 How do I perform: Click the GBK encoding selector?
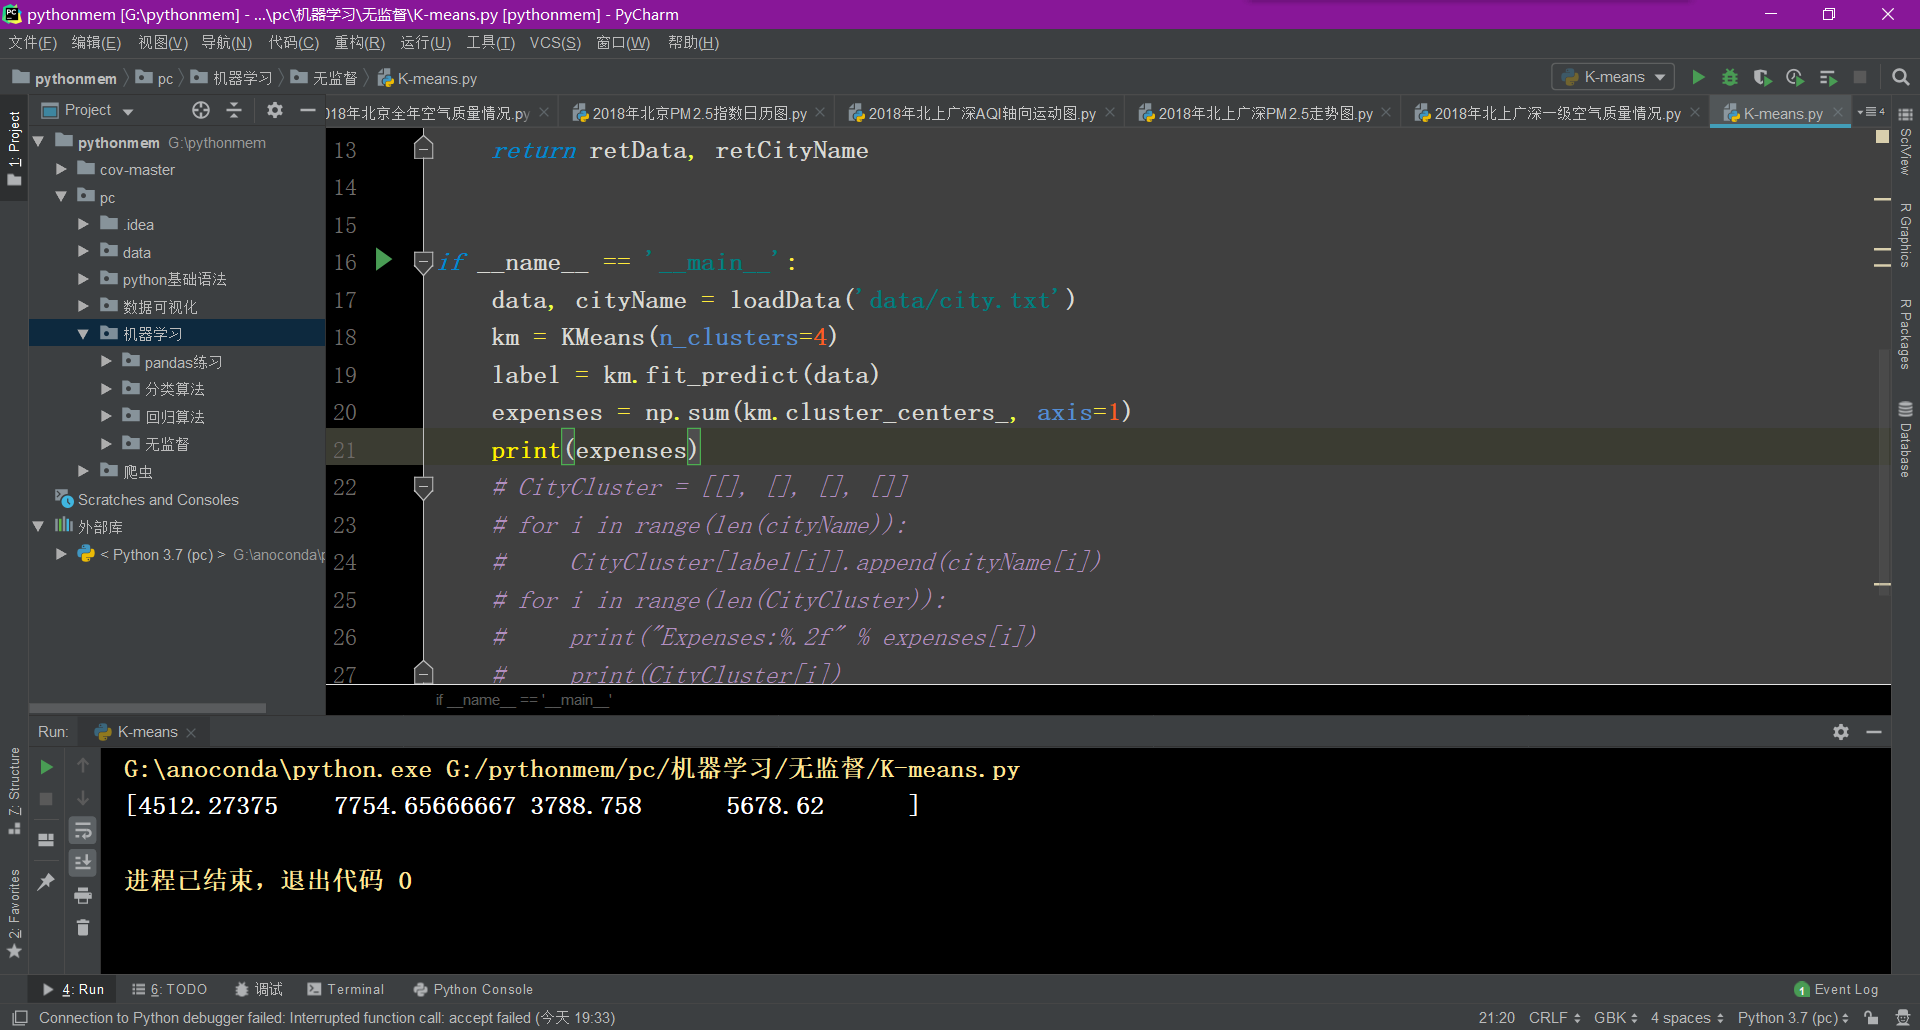point(1615,1017)
